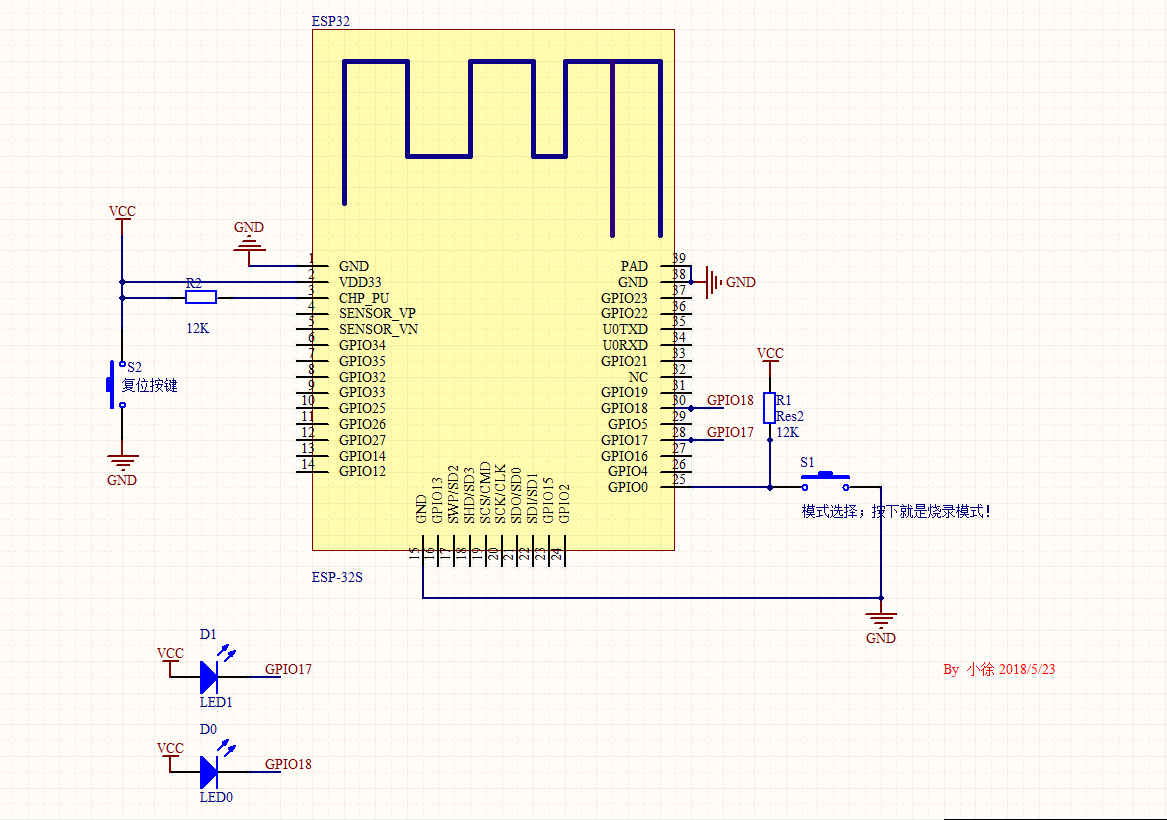The width and height of the screenshot is (1167, 820).
Task: Click the GPIO34 pin name
Action: pyautogui.click(x=362, y=345)
